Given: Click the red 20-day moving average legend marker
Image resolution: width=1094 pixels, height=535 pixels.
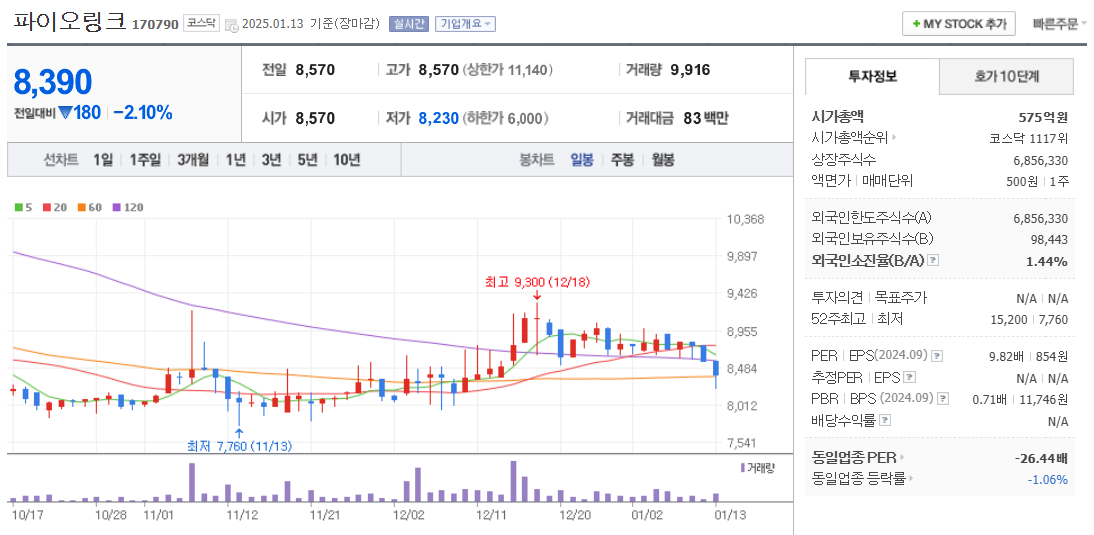Looking at the screenshot, I should (x=46, y=207).
